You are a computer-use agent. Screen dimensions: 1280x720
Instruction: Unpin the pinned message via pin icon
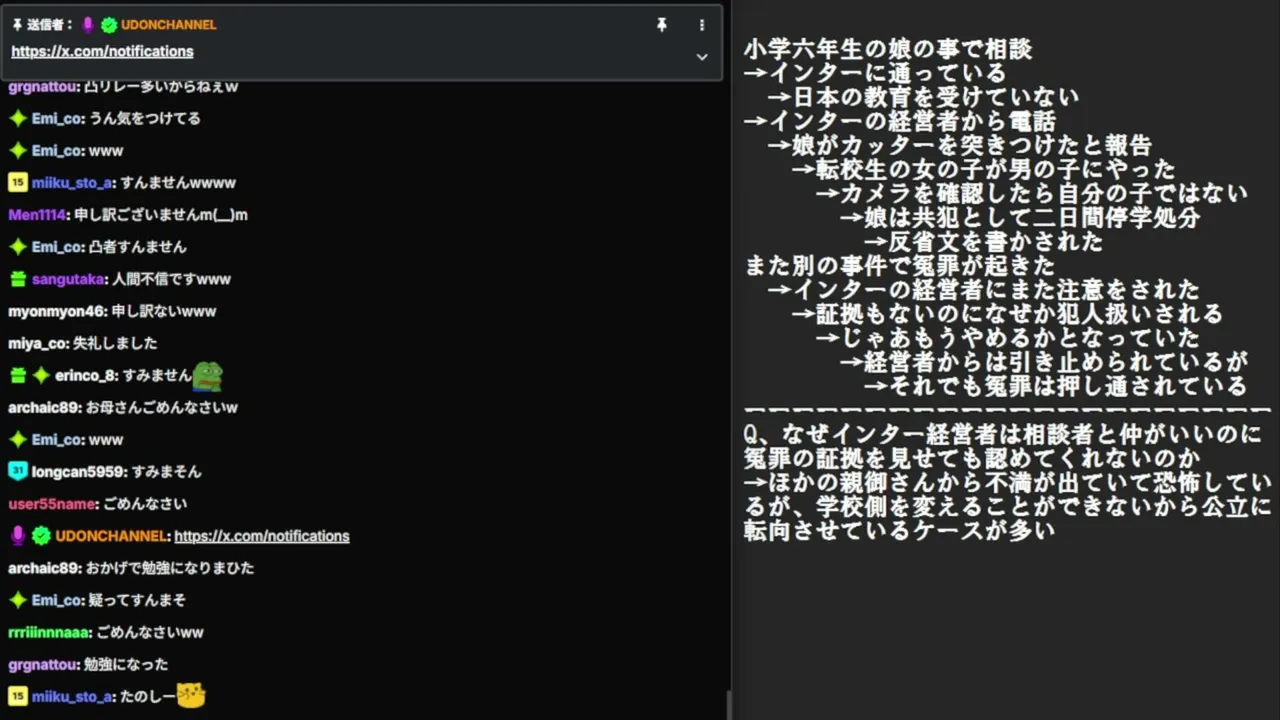coord(661,25)
